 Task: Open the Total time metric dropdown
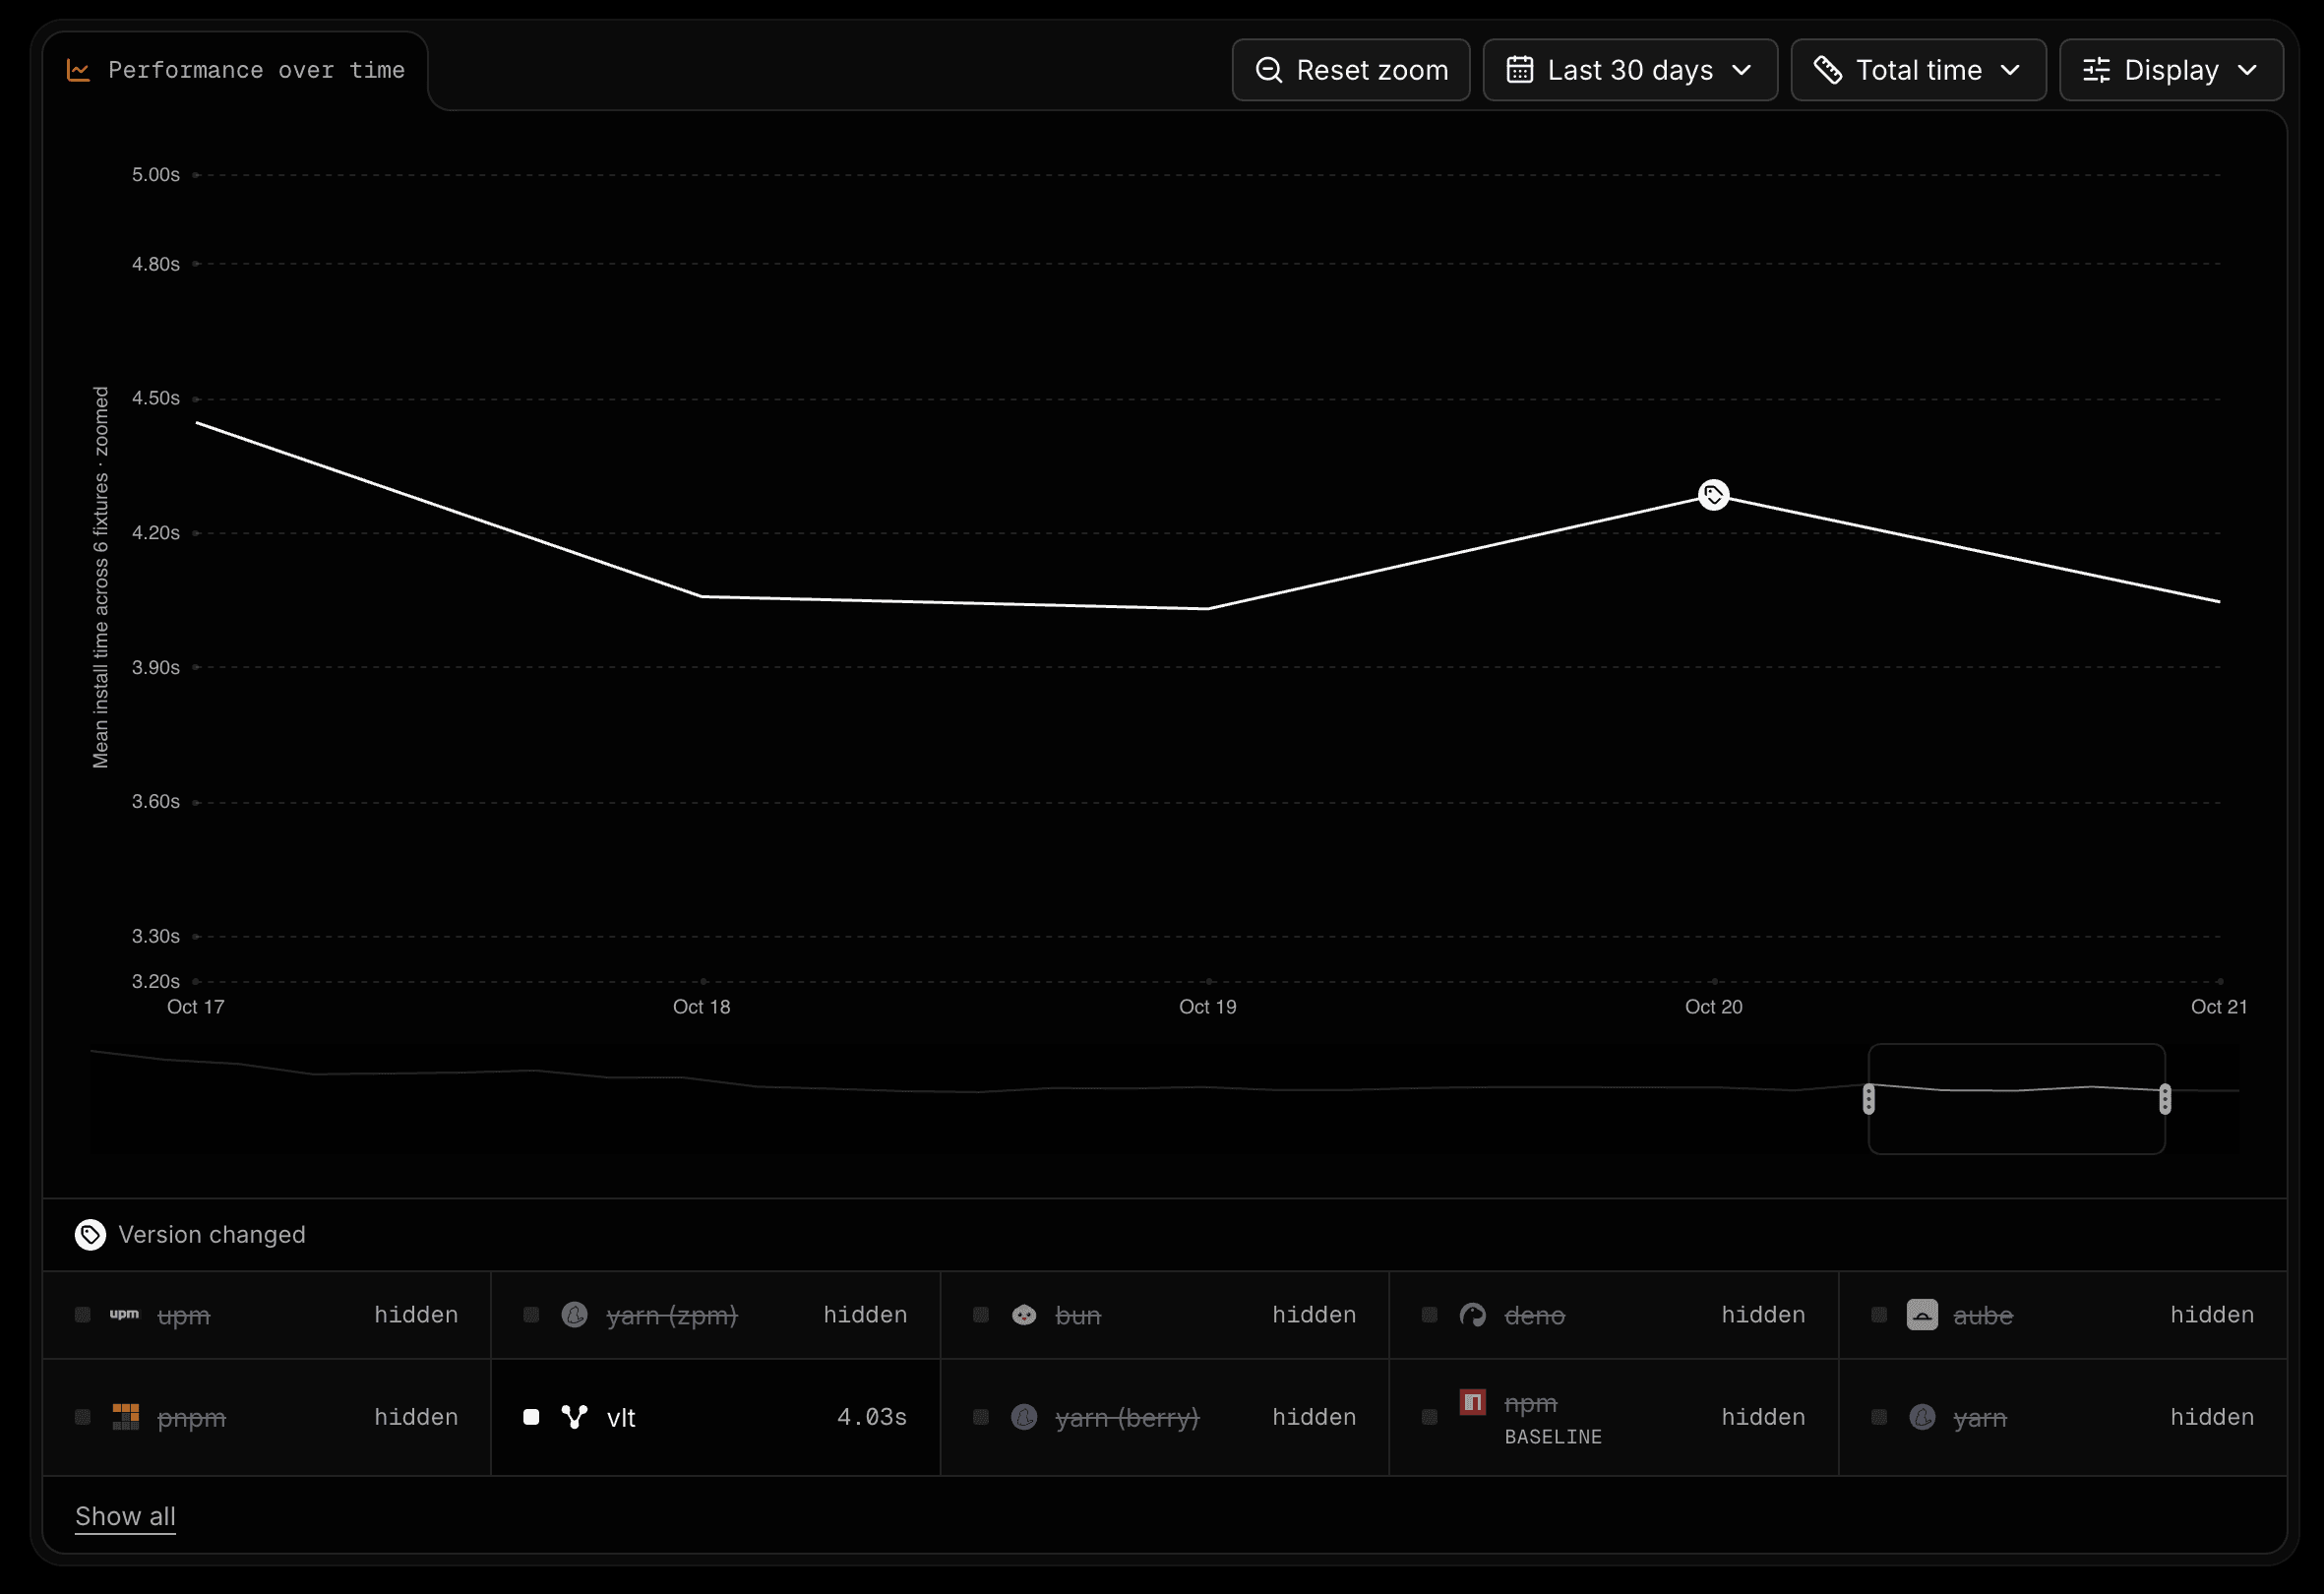[x=1918, y=70]
